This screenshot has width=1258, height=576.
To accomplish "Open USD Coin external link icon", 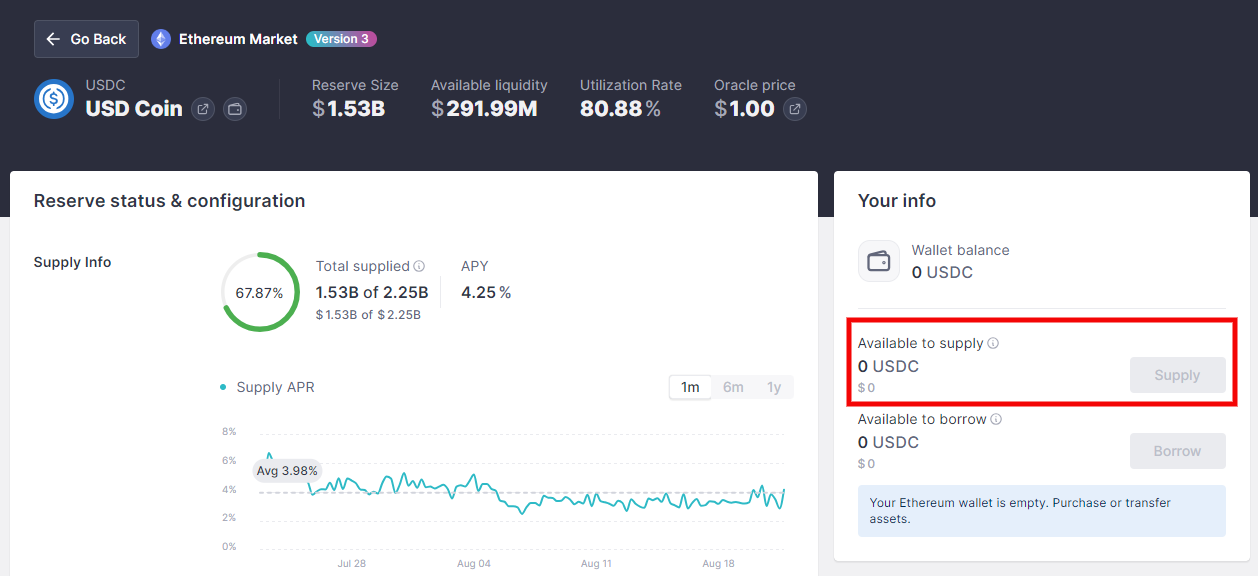I will [203, 109].
